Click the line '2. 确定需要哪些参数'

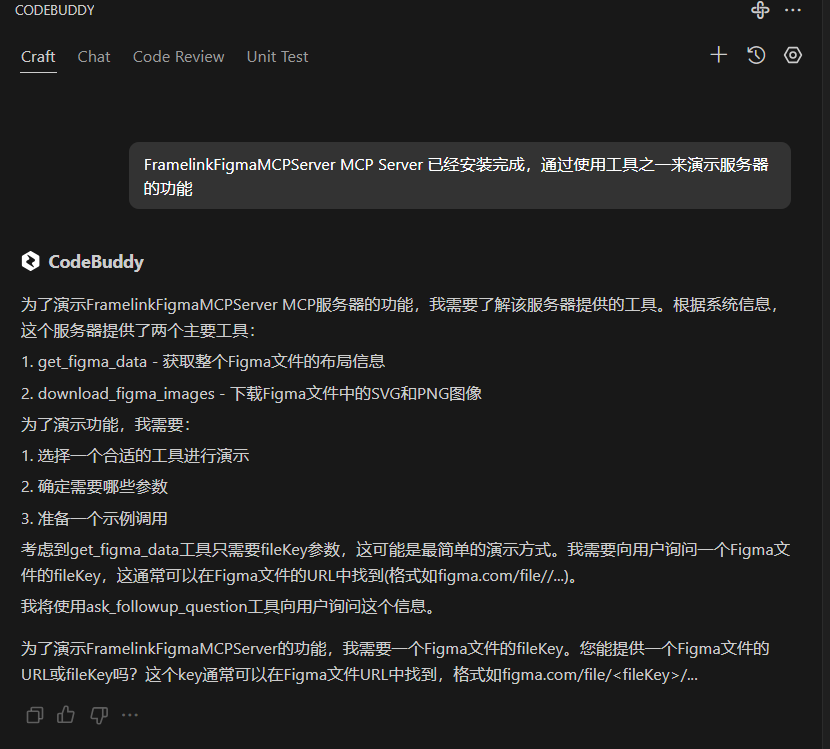tap(94, 487)
